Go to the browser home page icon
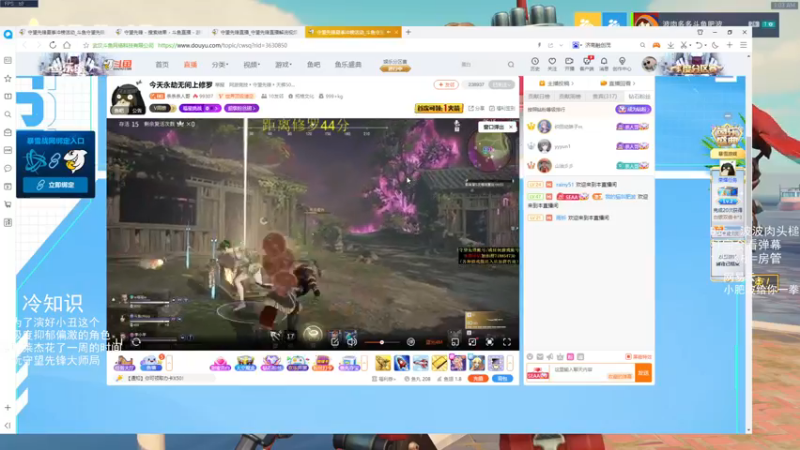800x450 pixels. click(x=67, y=45)
